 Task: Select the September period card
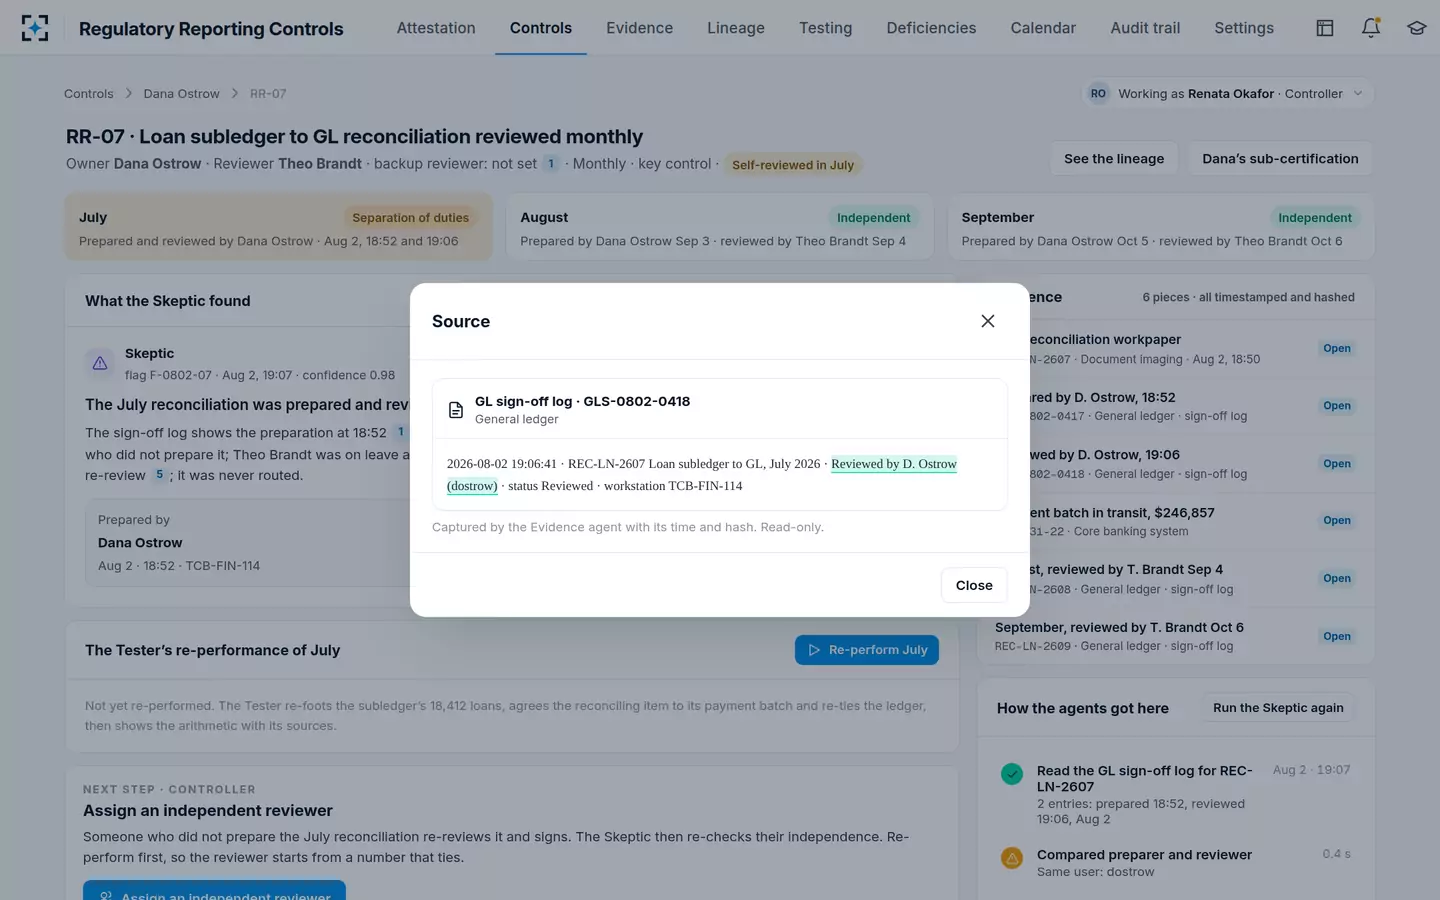1160,227
